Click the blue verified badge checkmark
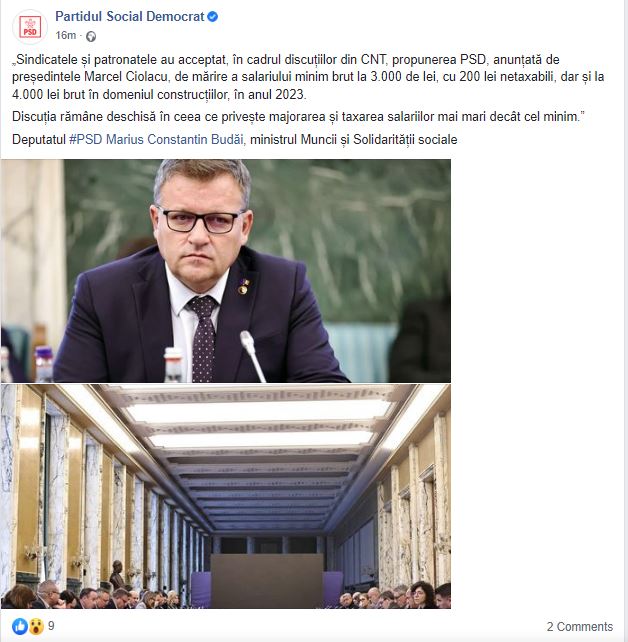Viewport: 628px width, 642px height. click(x=212, y=17)
